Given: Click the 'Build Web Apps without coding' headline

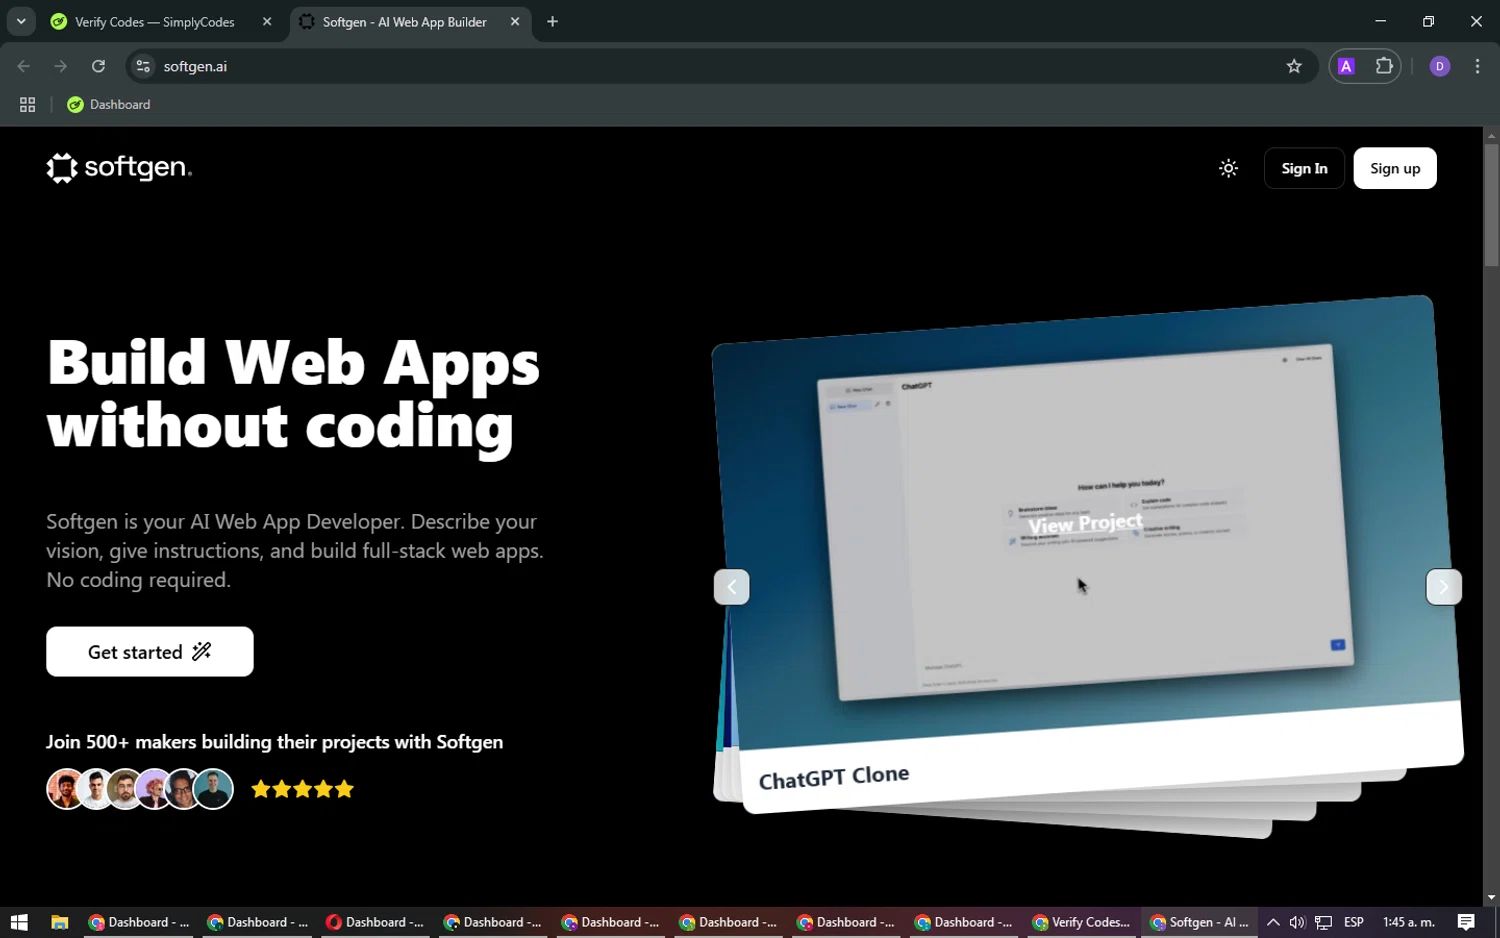Looking at the screenshot, I should pos(293,395).
